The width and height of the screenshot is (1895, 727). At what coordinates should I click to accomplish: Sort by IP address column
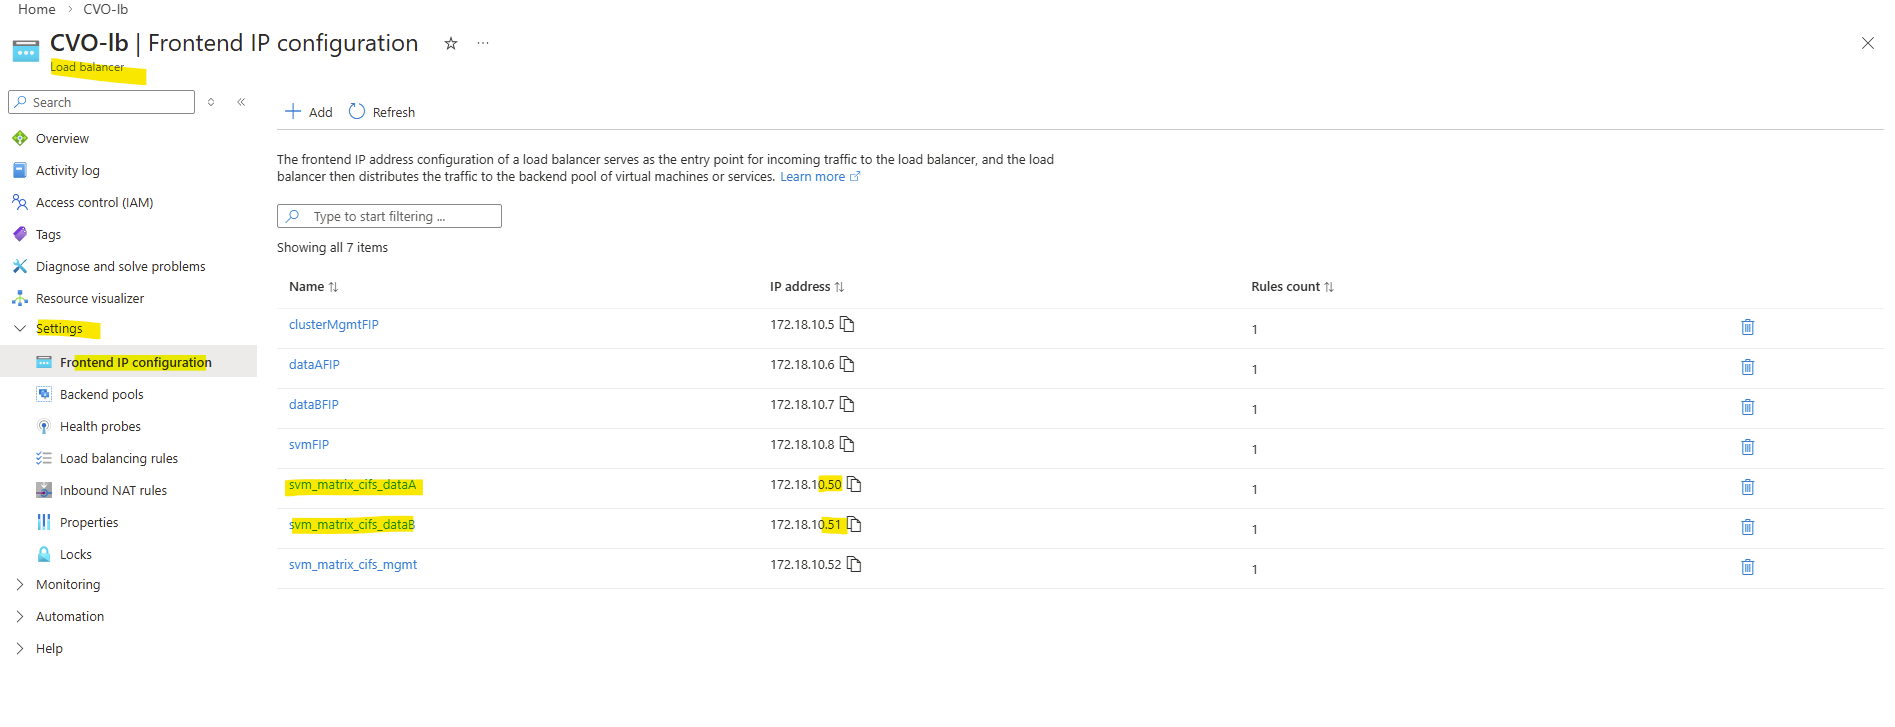806,287
